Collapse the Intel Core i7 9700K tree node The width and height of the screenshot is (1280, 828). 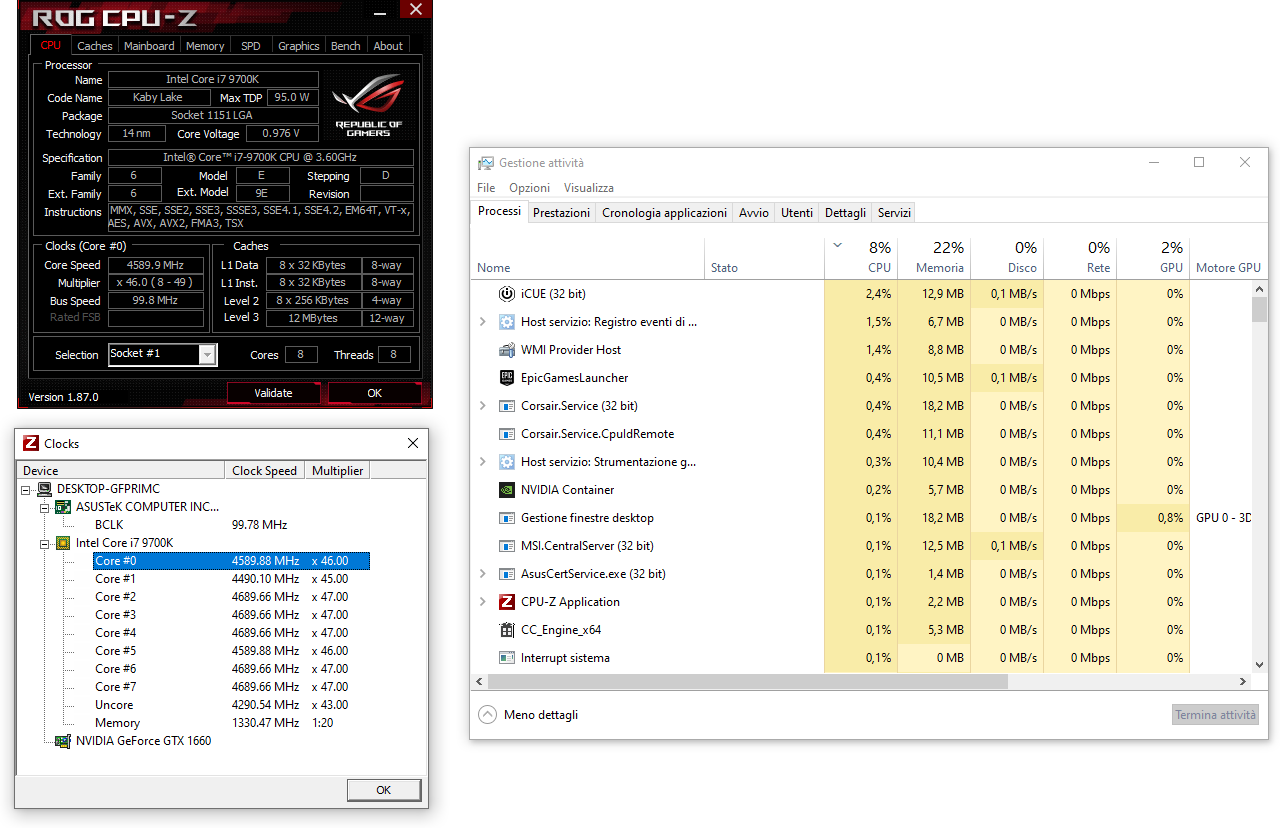pos(44,542)
